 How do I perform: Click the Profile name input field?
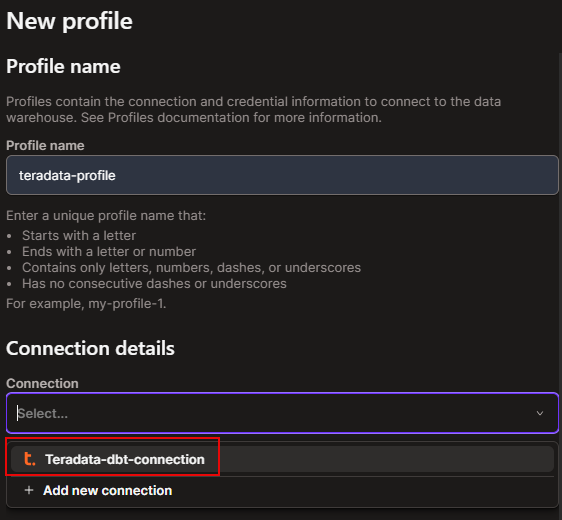click(282, 175)
